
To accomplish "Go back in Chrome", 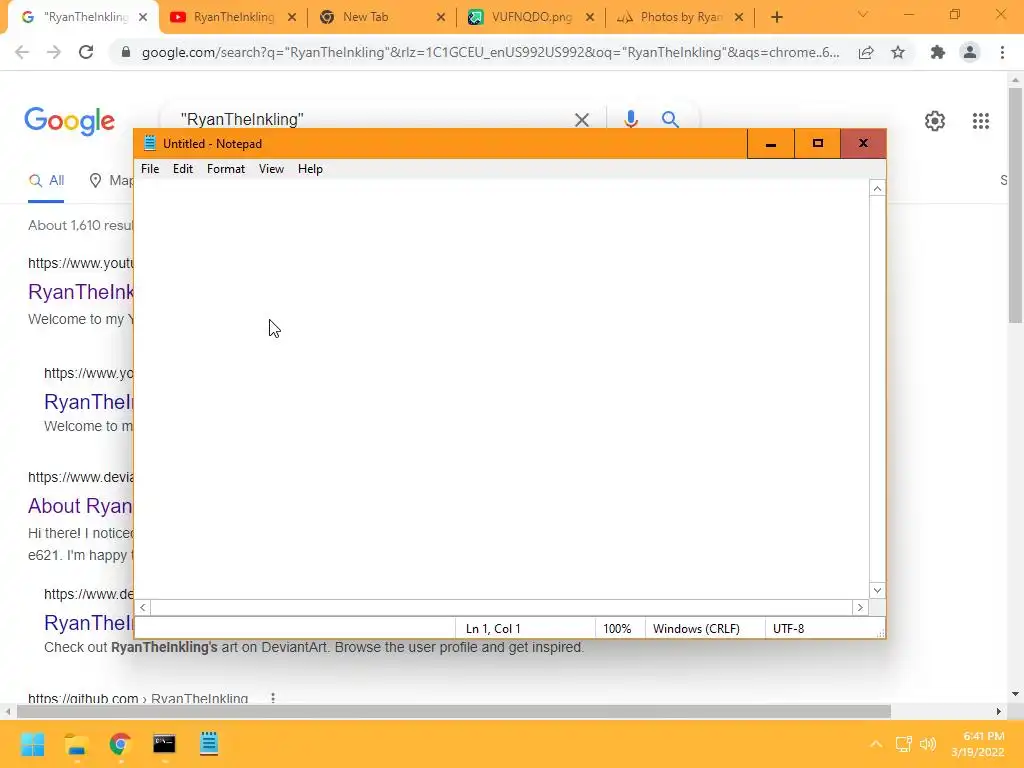I will 22,52.
